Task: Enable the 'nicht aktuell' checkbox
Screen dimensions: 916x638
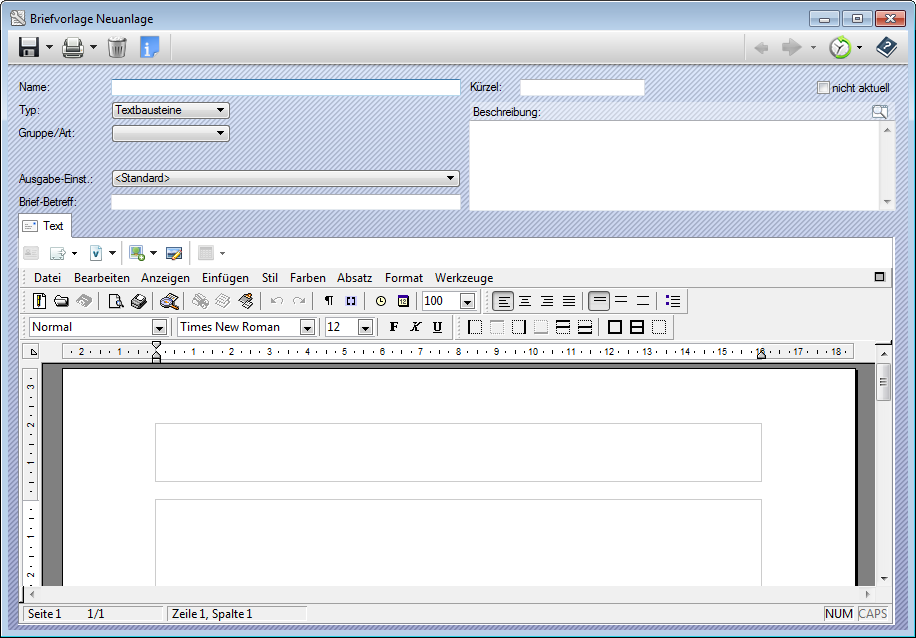Action: tap(824, 88)
